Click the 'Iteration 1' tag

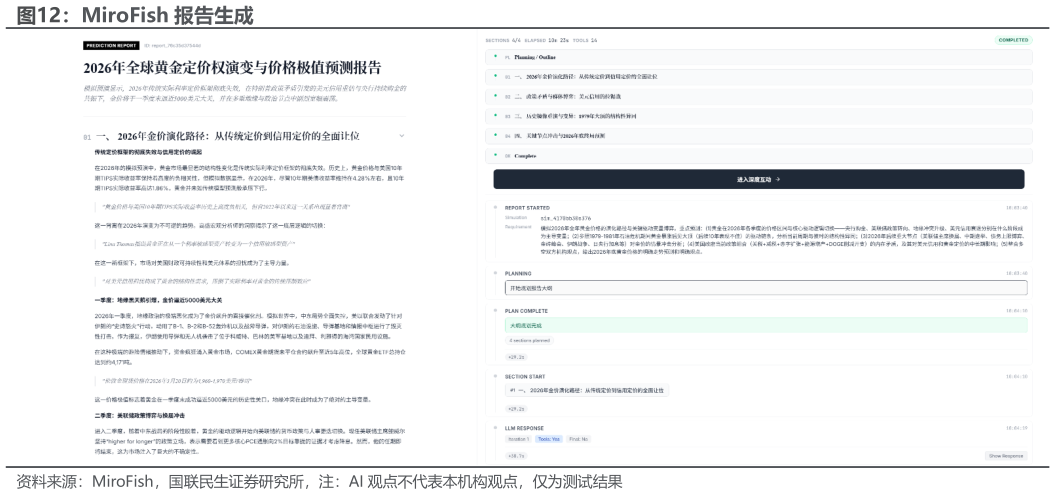coord(518,439)
